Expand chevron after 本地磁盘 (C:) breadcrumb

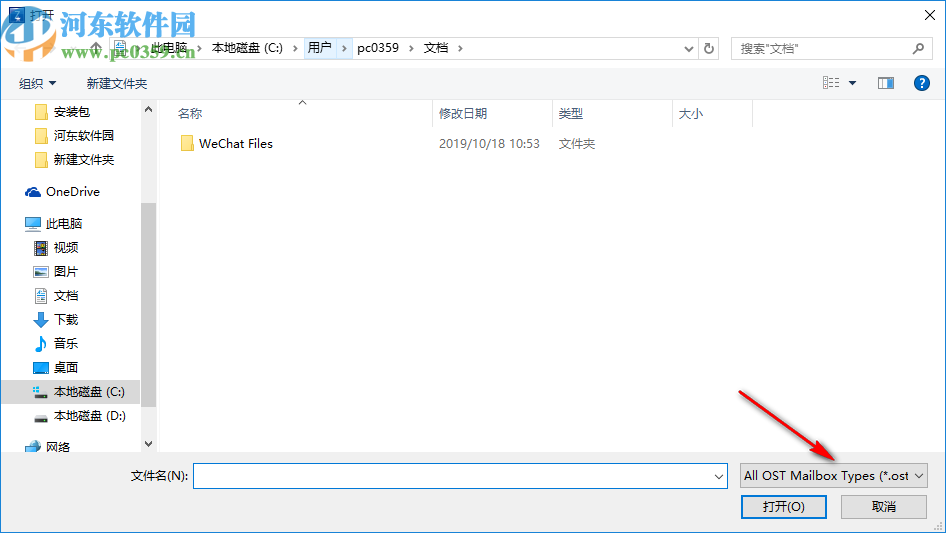pos(295,48)
